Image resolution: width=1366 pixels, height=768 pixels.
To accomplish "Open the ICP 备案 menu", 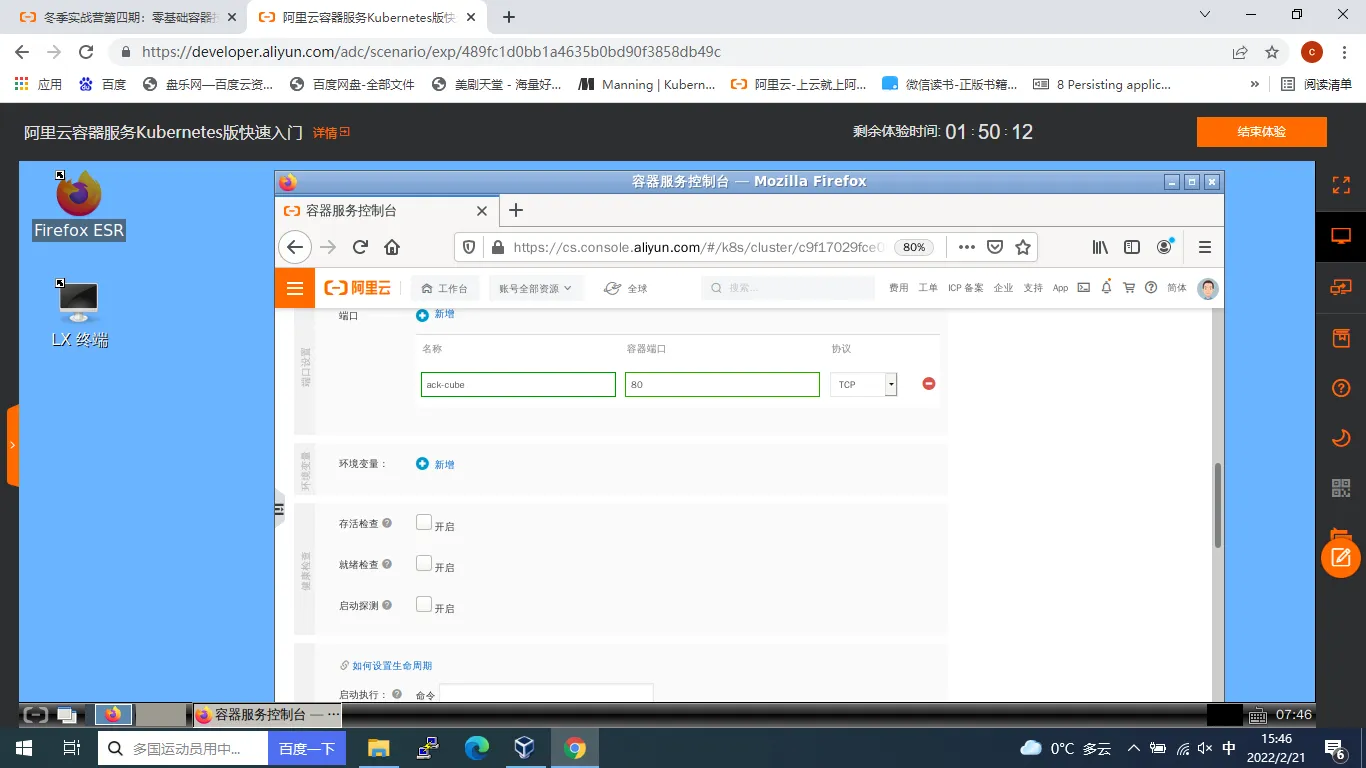I will point(966,288).
